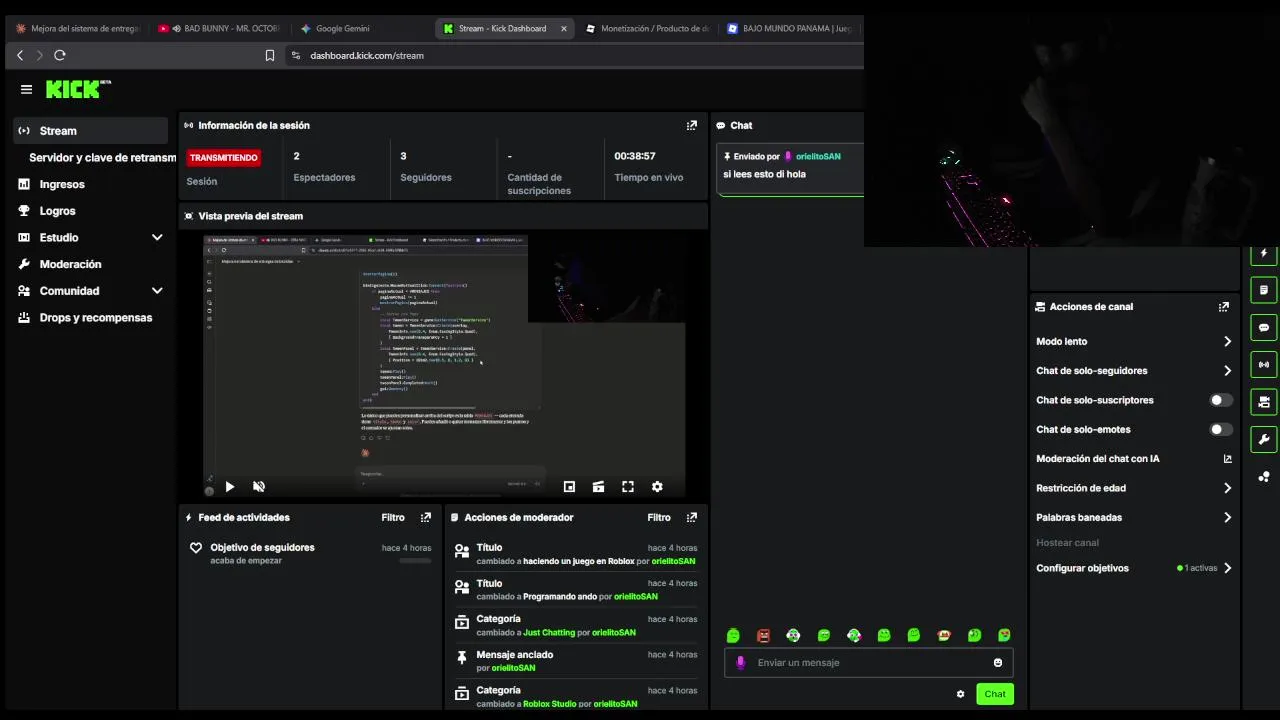Pop out the Acciones de canal panel
The height and width of the screenshot is (720, 1280).
click(x=1223, y=307)
